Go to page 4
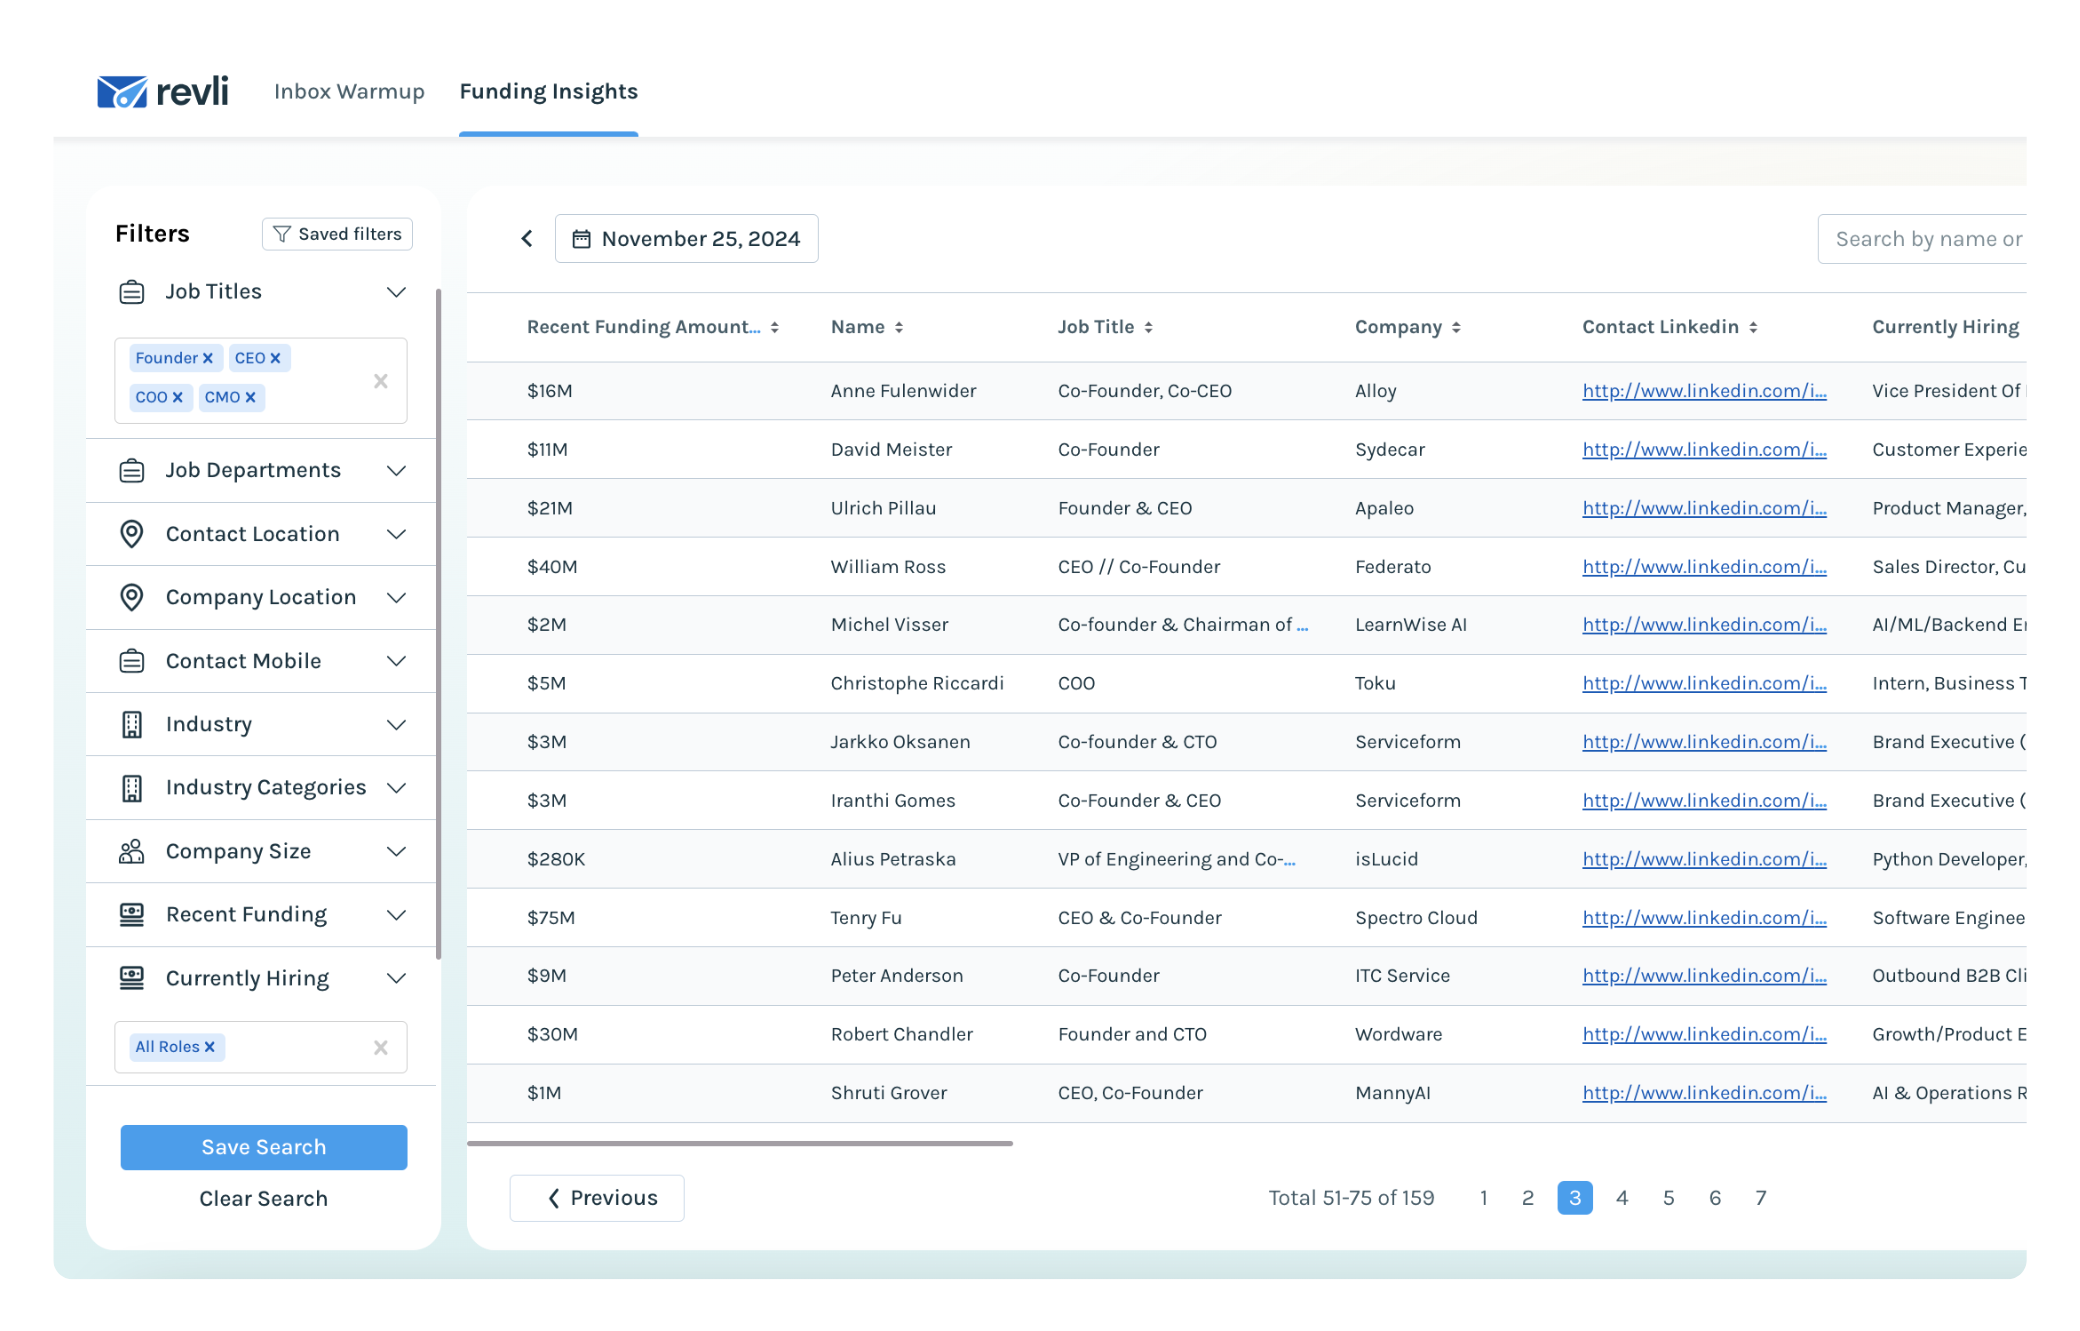The image size is (2080, 1331). pos(1622,1198)
